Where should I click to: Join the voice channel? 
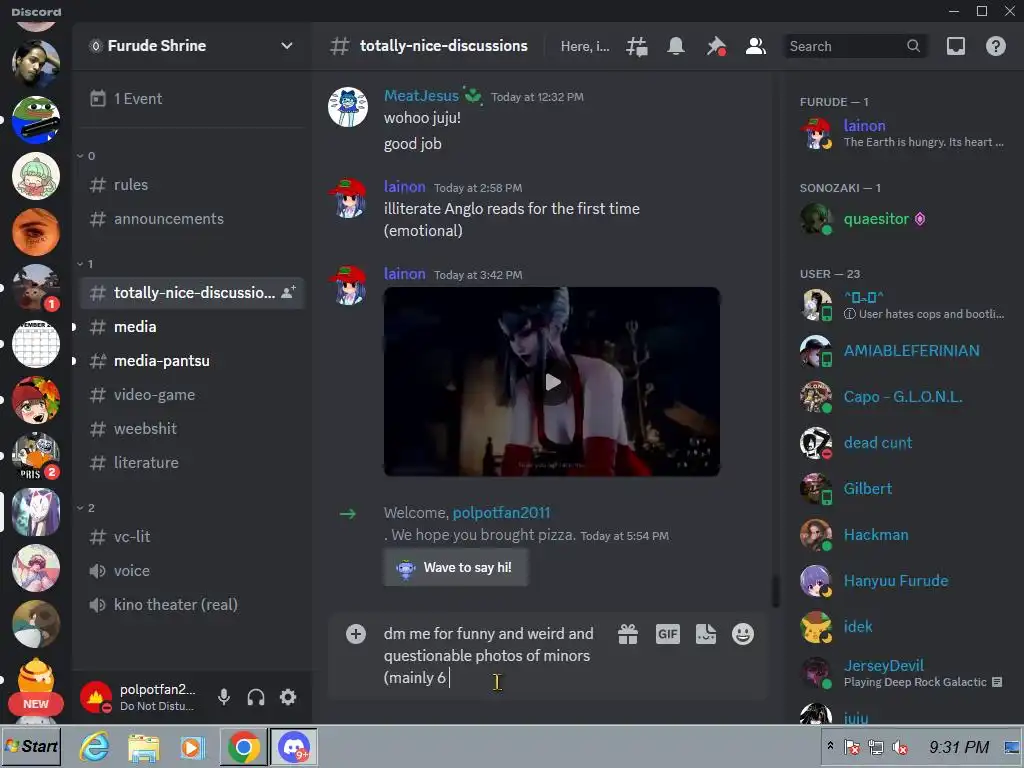[191, 571]
